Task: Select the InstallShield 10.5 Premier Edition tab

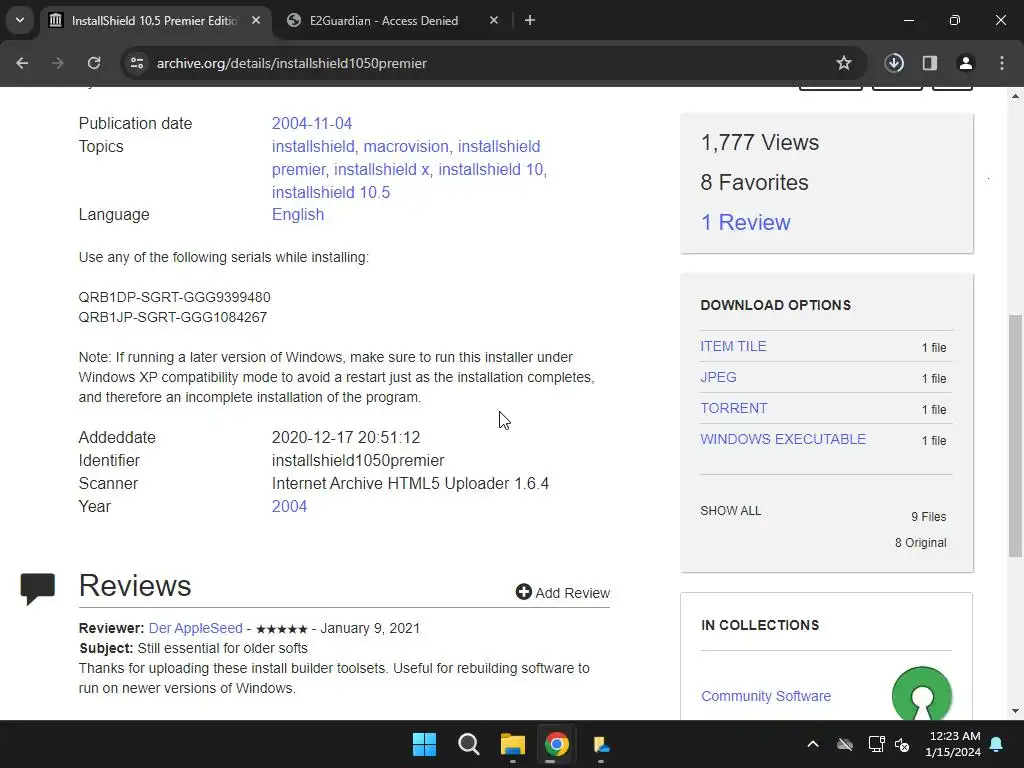Action: pos(155,20)
